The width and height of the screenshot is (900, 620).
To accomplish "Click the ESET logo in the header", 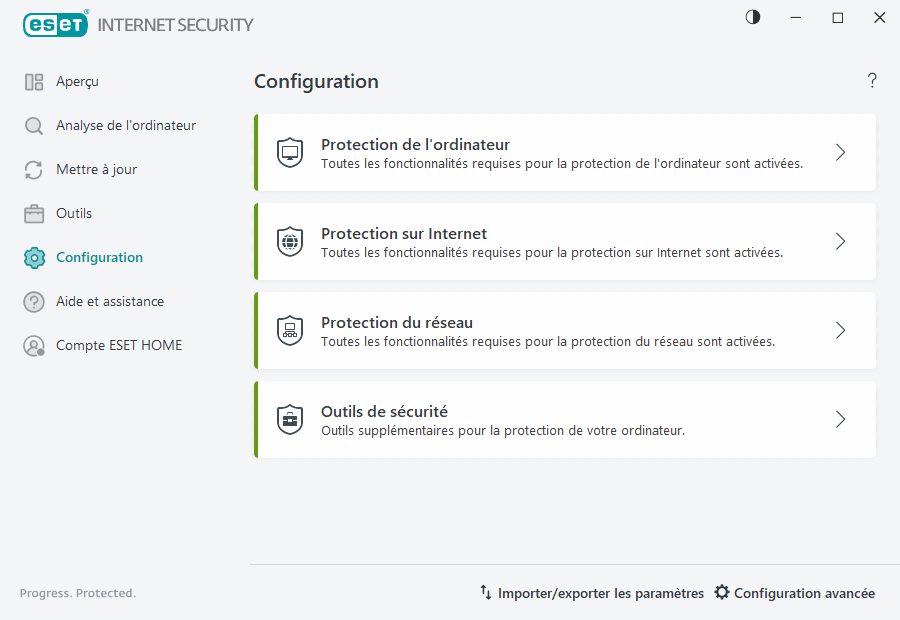I will point(55,24).
